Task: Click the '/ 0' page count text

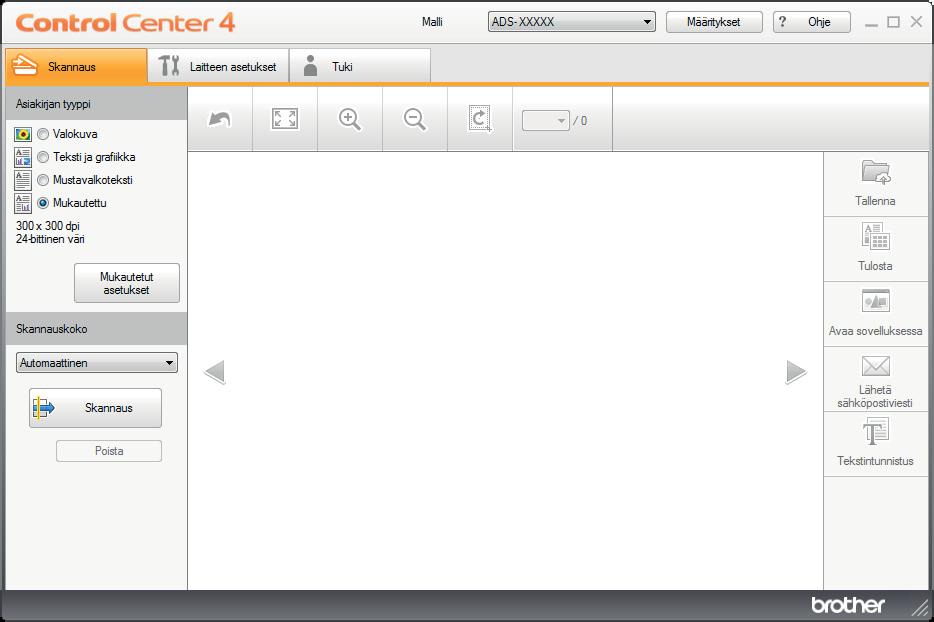Action: (x=580, y=121)
